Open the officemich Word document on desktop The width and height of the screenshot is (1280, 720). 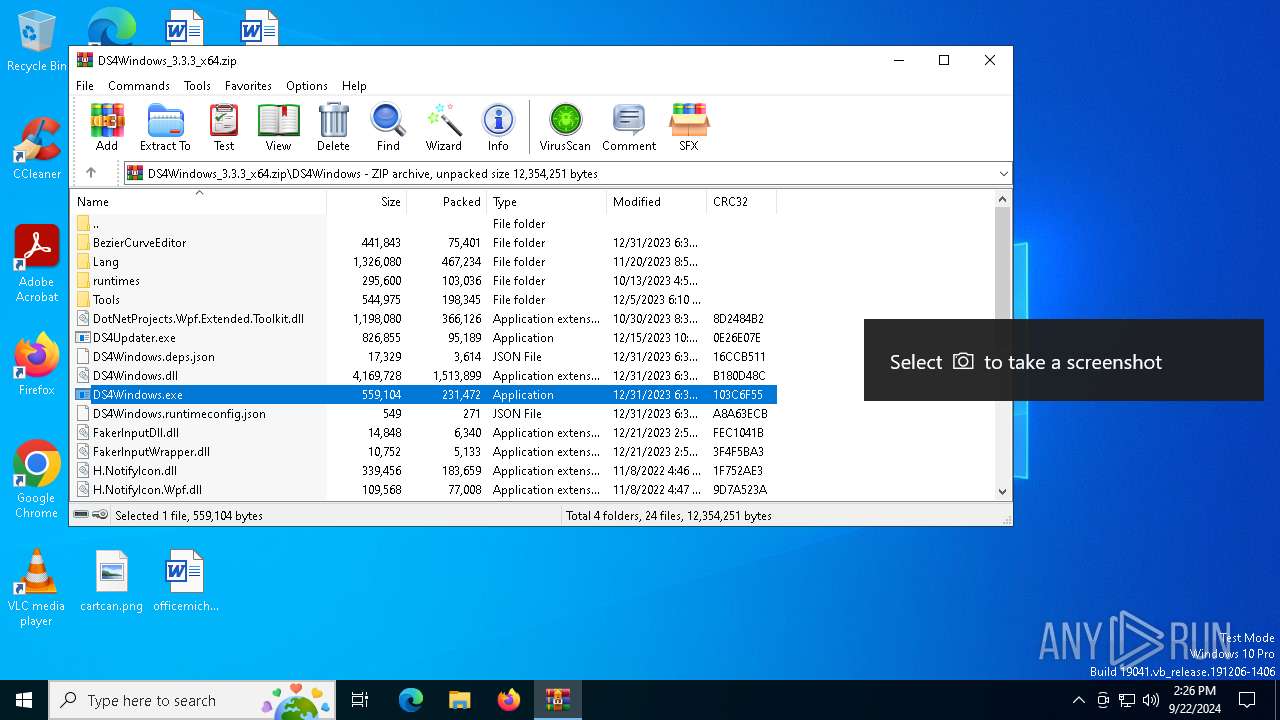pos(186,580)
